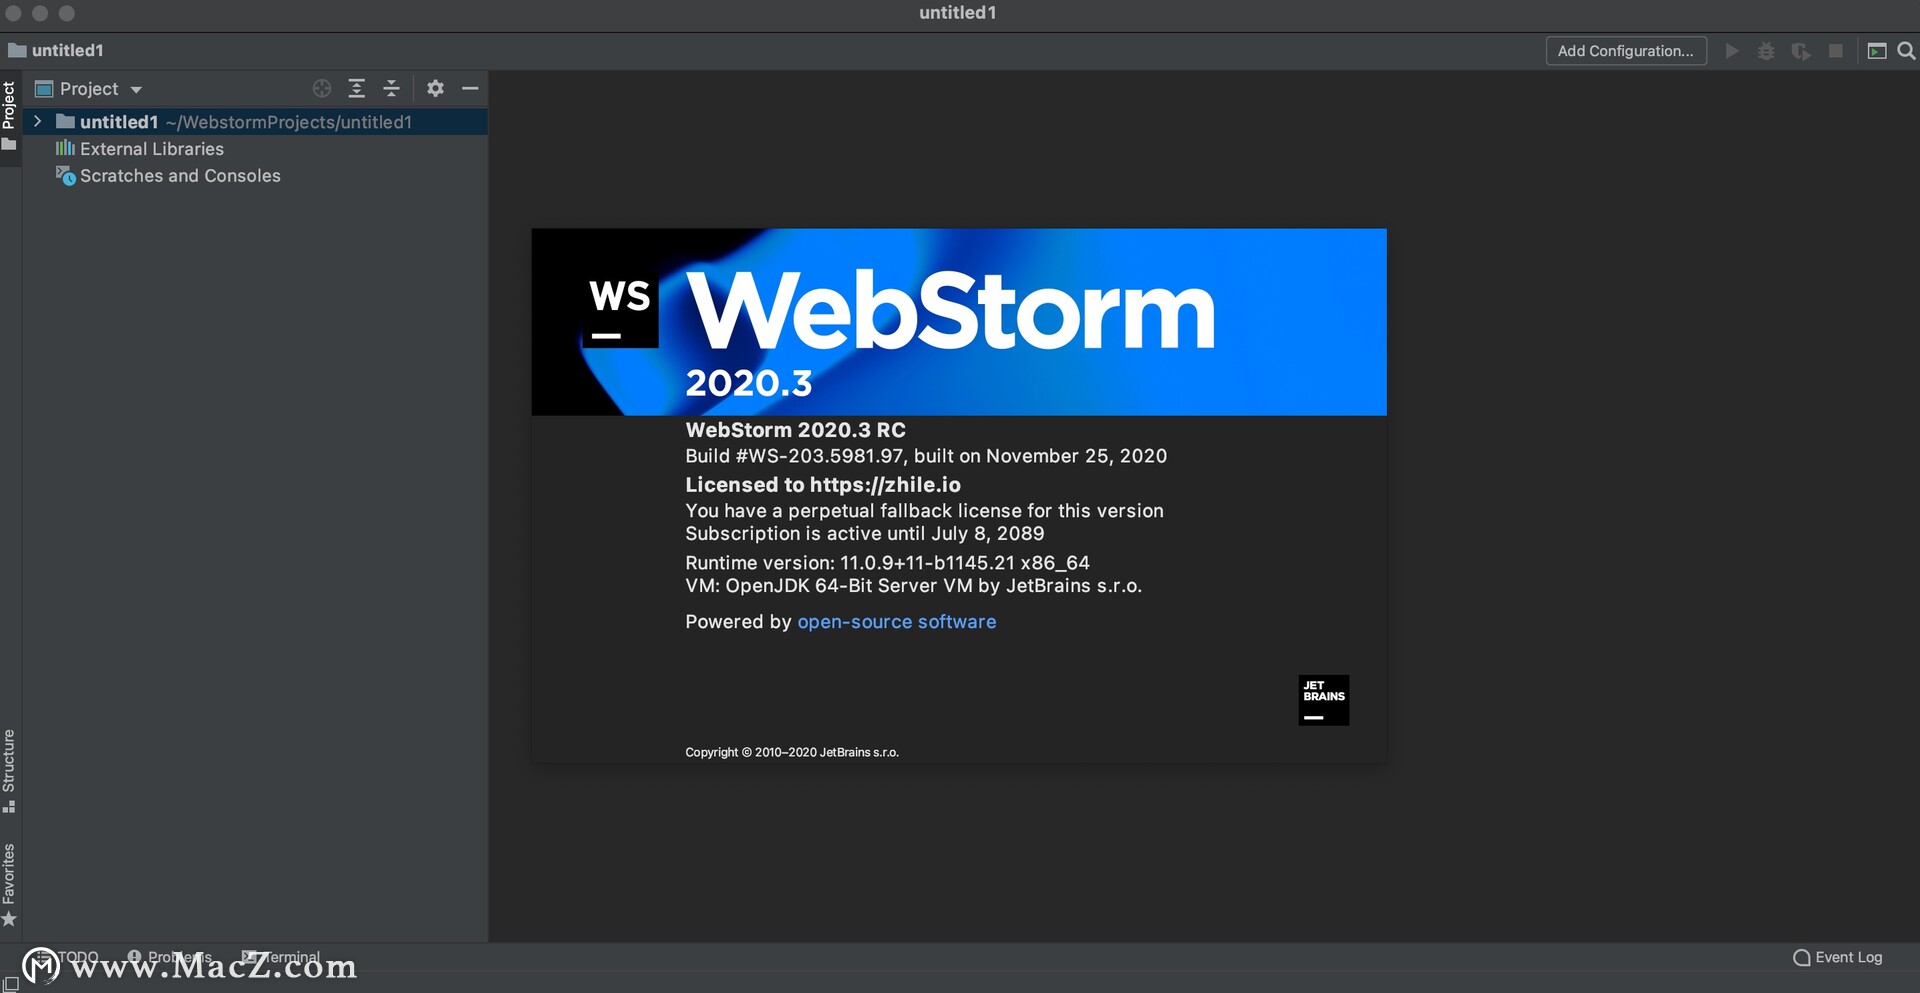
Task: Click the tool window quick-access icon in bottom-left corner
Action: click(x=11, y=984)
